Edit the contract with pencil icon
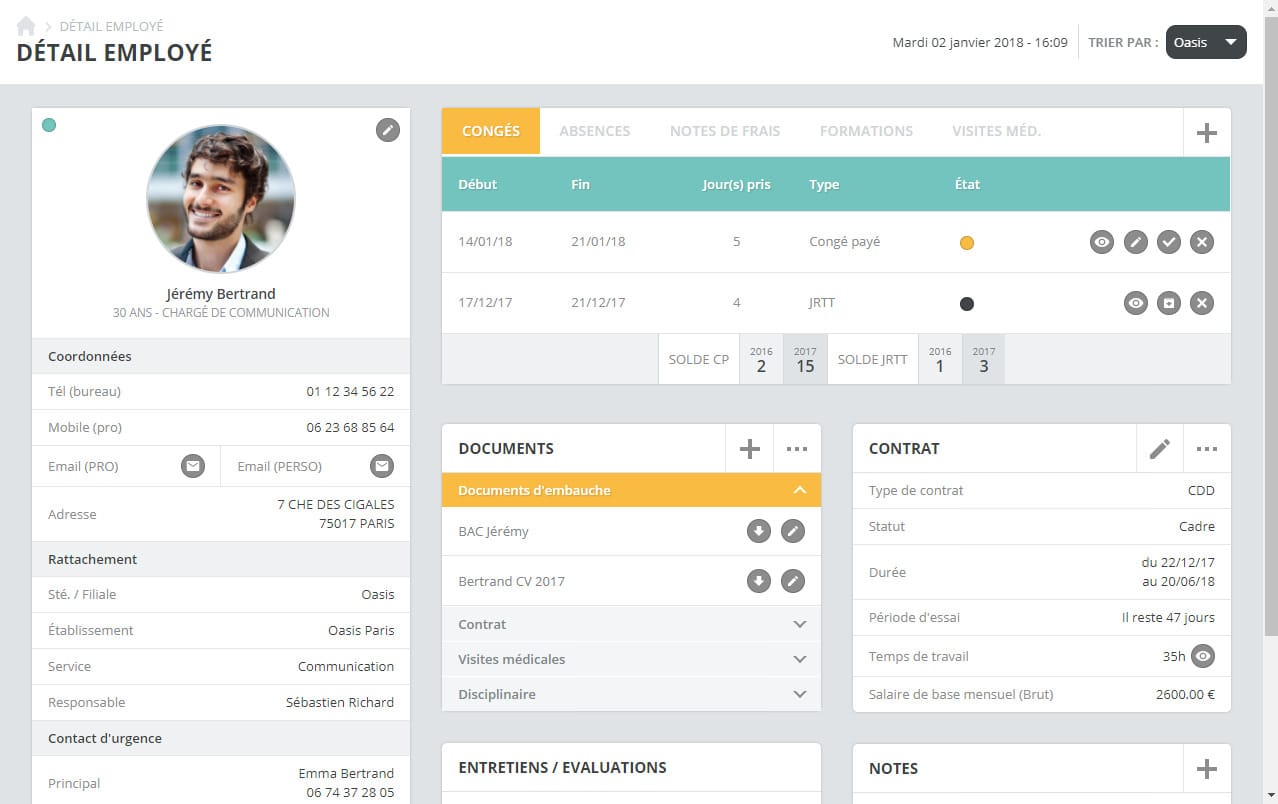 point(1160,449)
